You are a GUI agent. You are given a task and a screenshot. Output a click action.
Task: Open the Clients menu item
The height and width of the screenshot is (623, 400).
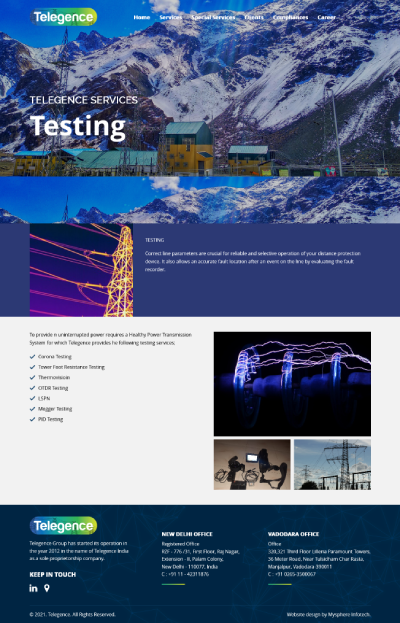[254, 17]
